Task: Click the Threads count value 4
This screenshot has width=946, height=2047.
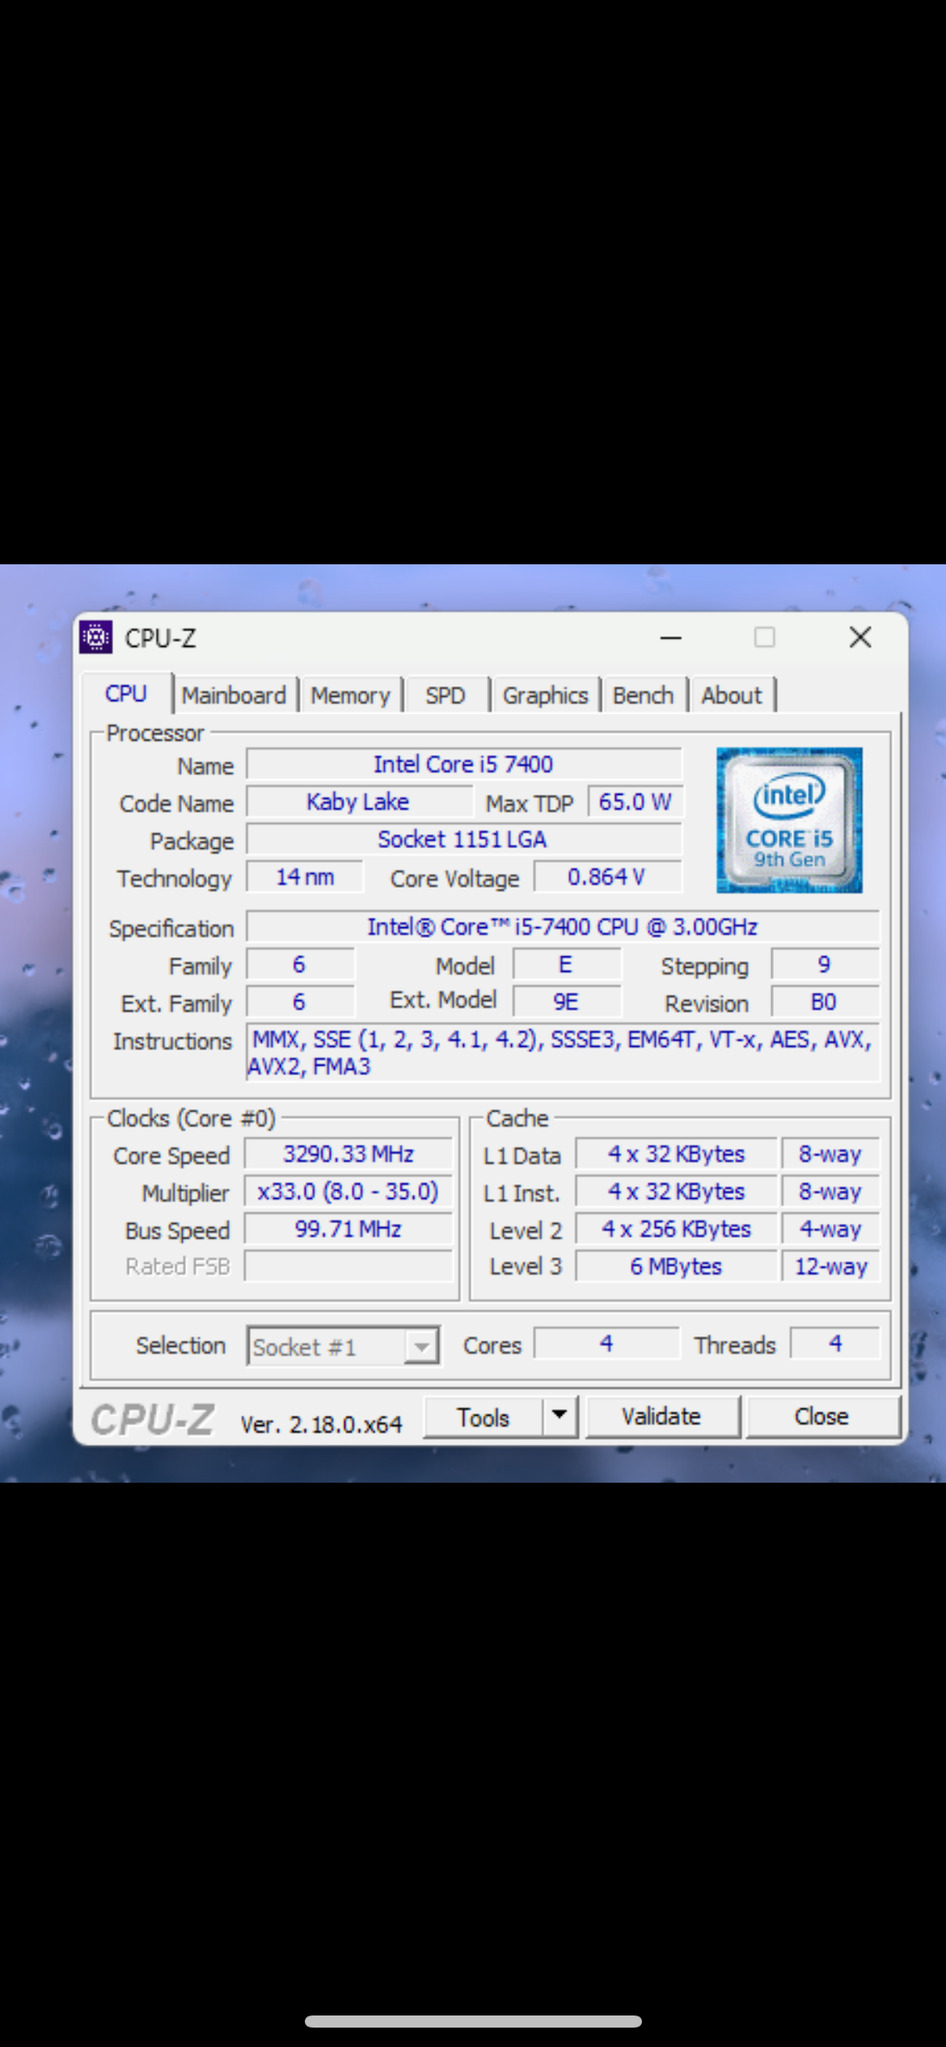Action: click(x=836, y=1343)
